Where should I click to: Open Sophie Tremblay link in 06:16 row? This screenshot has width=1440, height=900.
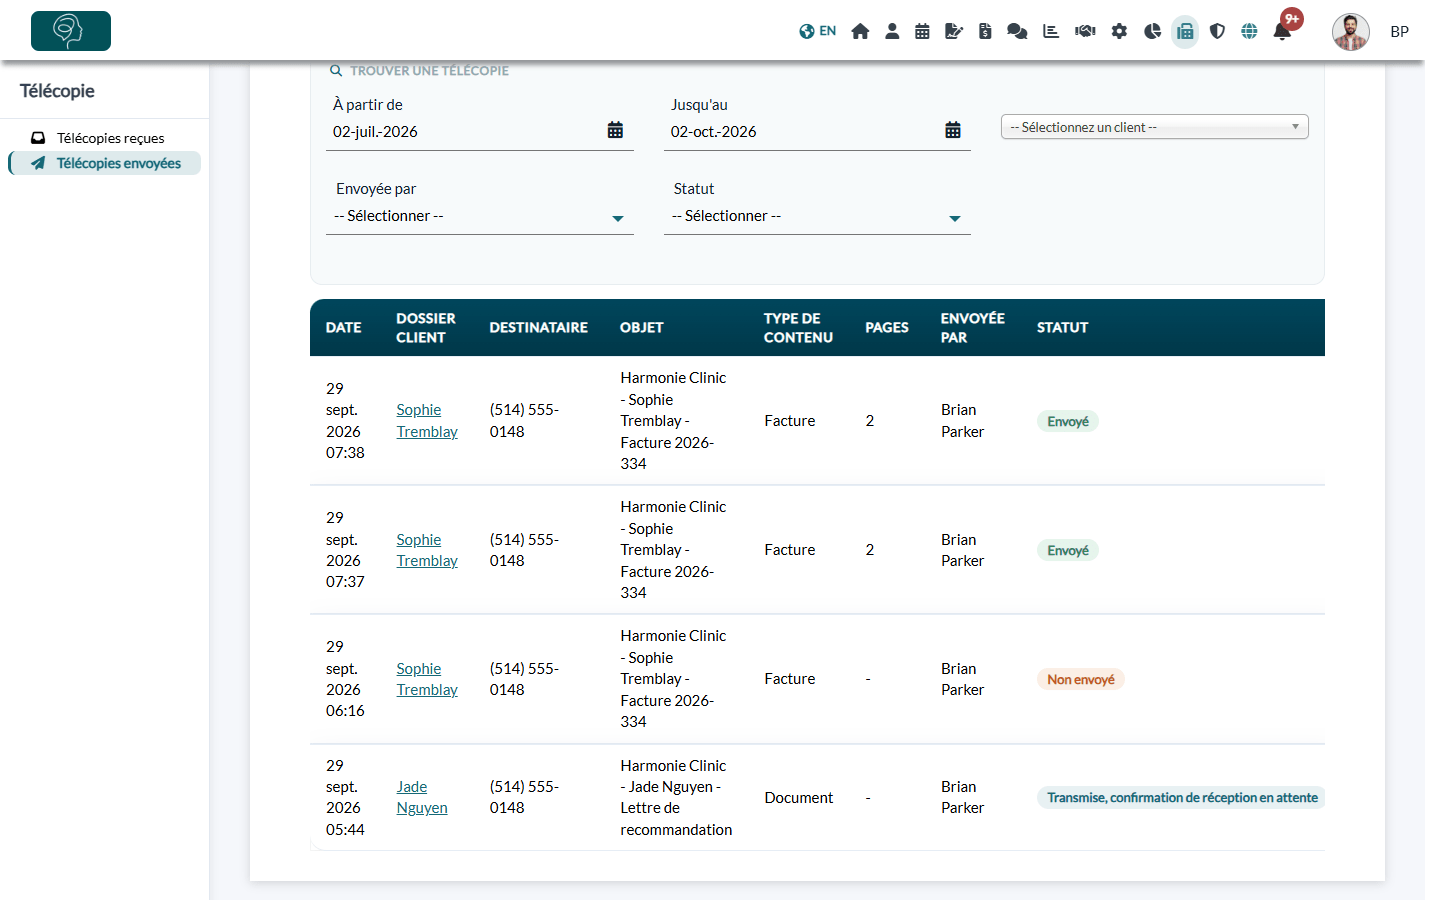click(427, 679)
